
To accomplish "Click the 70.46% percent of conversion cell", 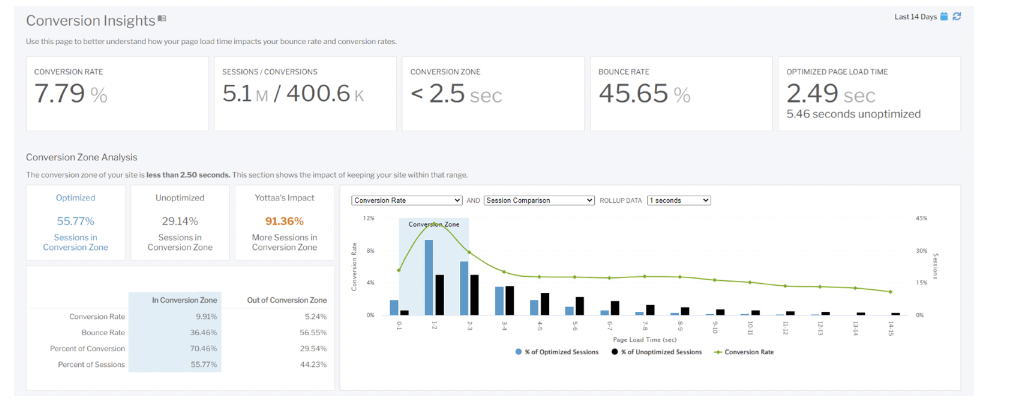I will (x=205, y=349).
